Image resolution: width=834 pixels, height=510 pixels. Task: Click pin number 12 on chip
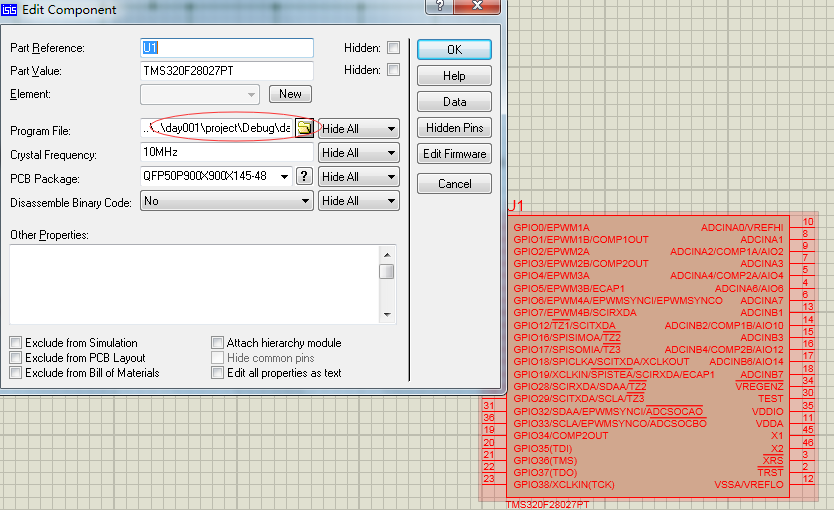808,479
